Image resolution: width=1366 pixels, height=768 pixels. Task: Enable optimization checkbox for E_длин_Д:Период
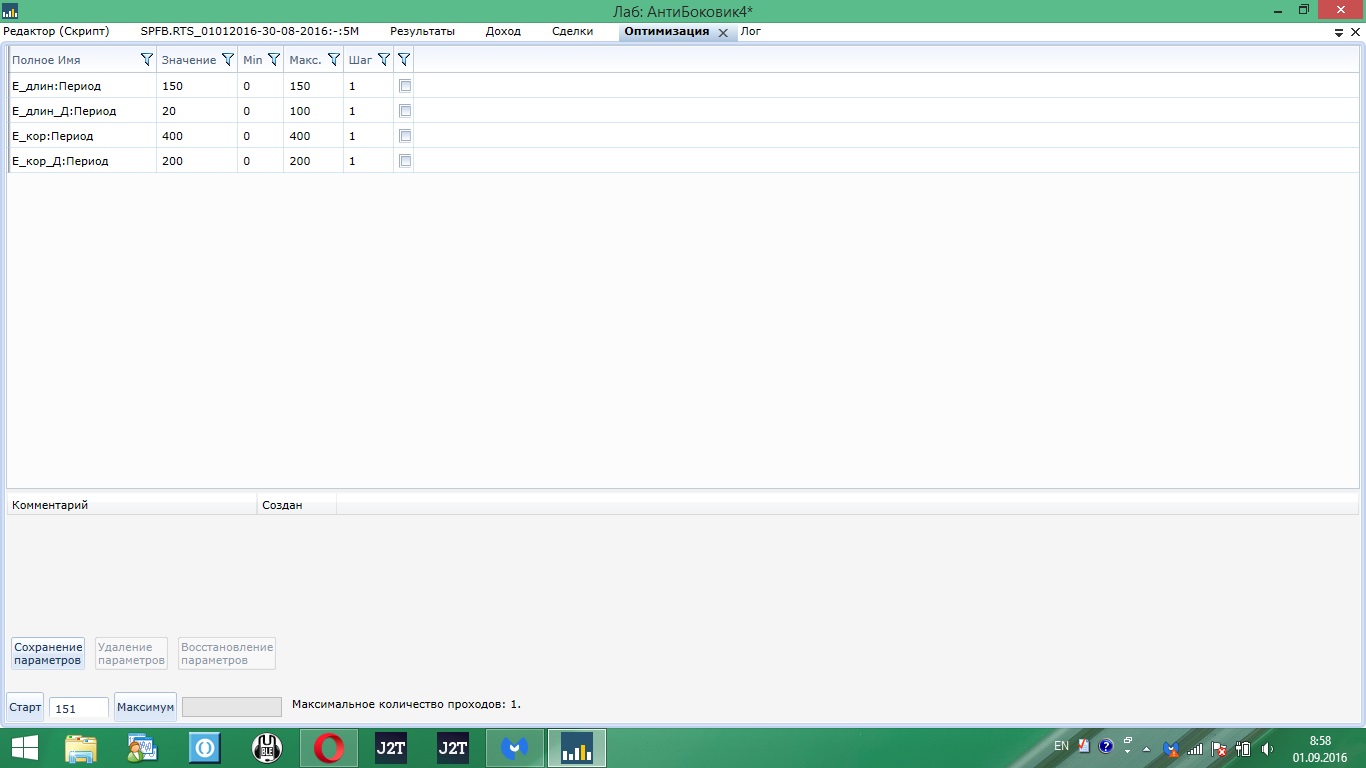405,111
